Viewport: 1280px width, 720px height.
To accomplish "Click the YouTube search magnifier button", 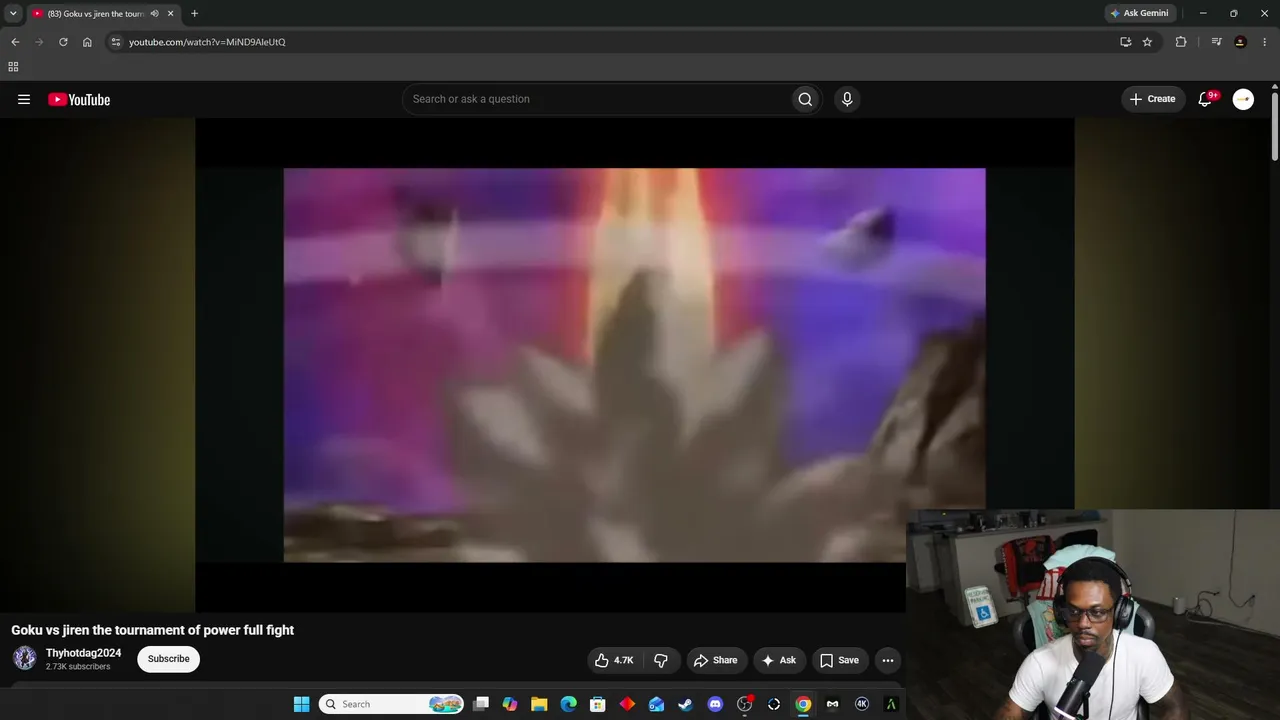I will point(805,99).
